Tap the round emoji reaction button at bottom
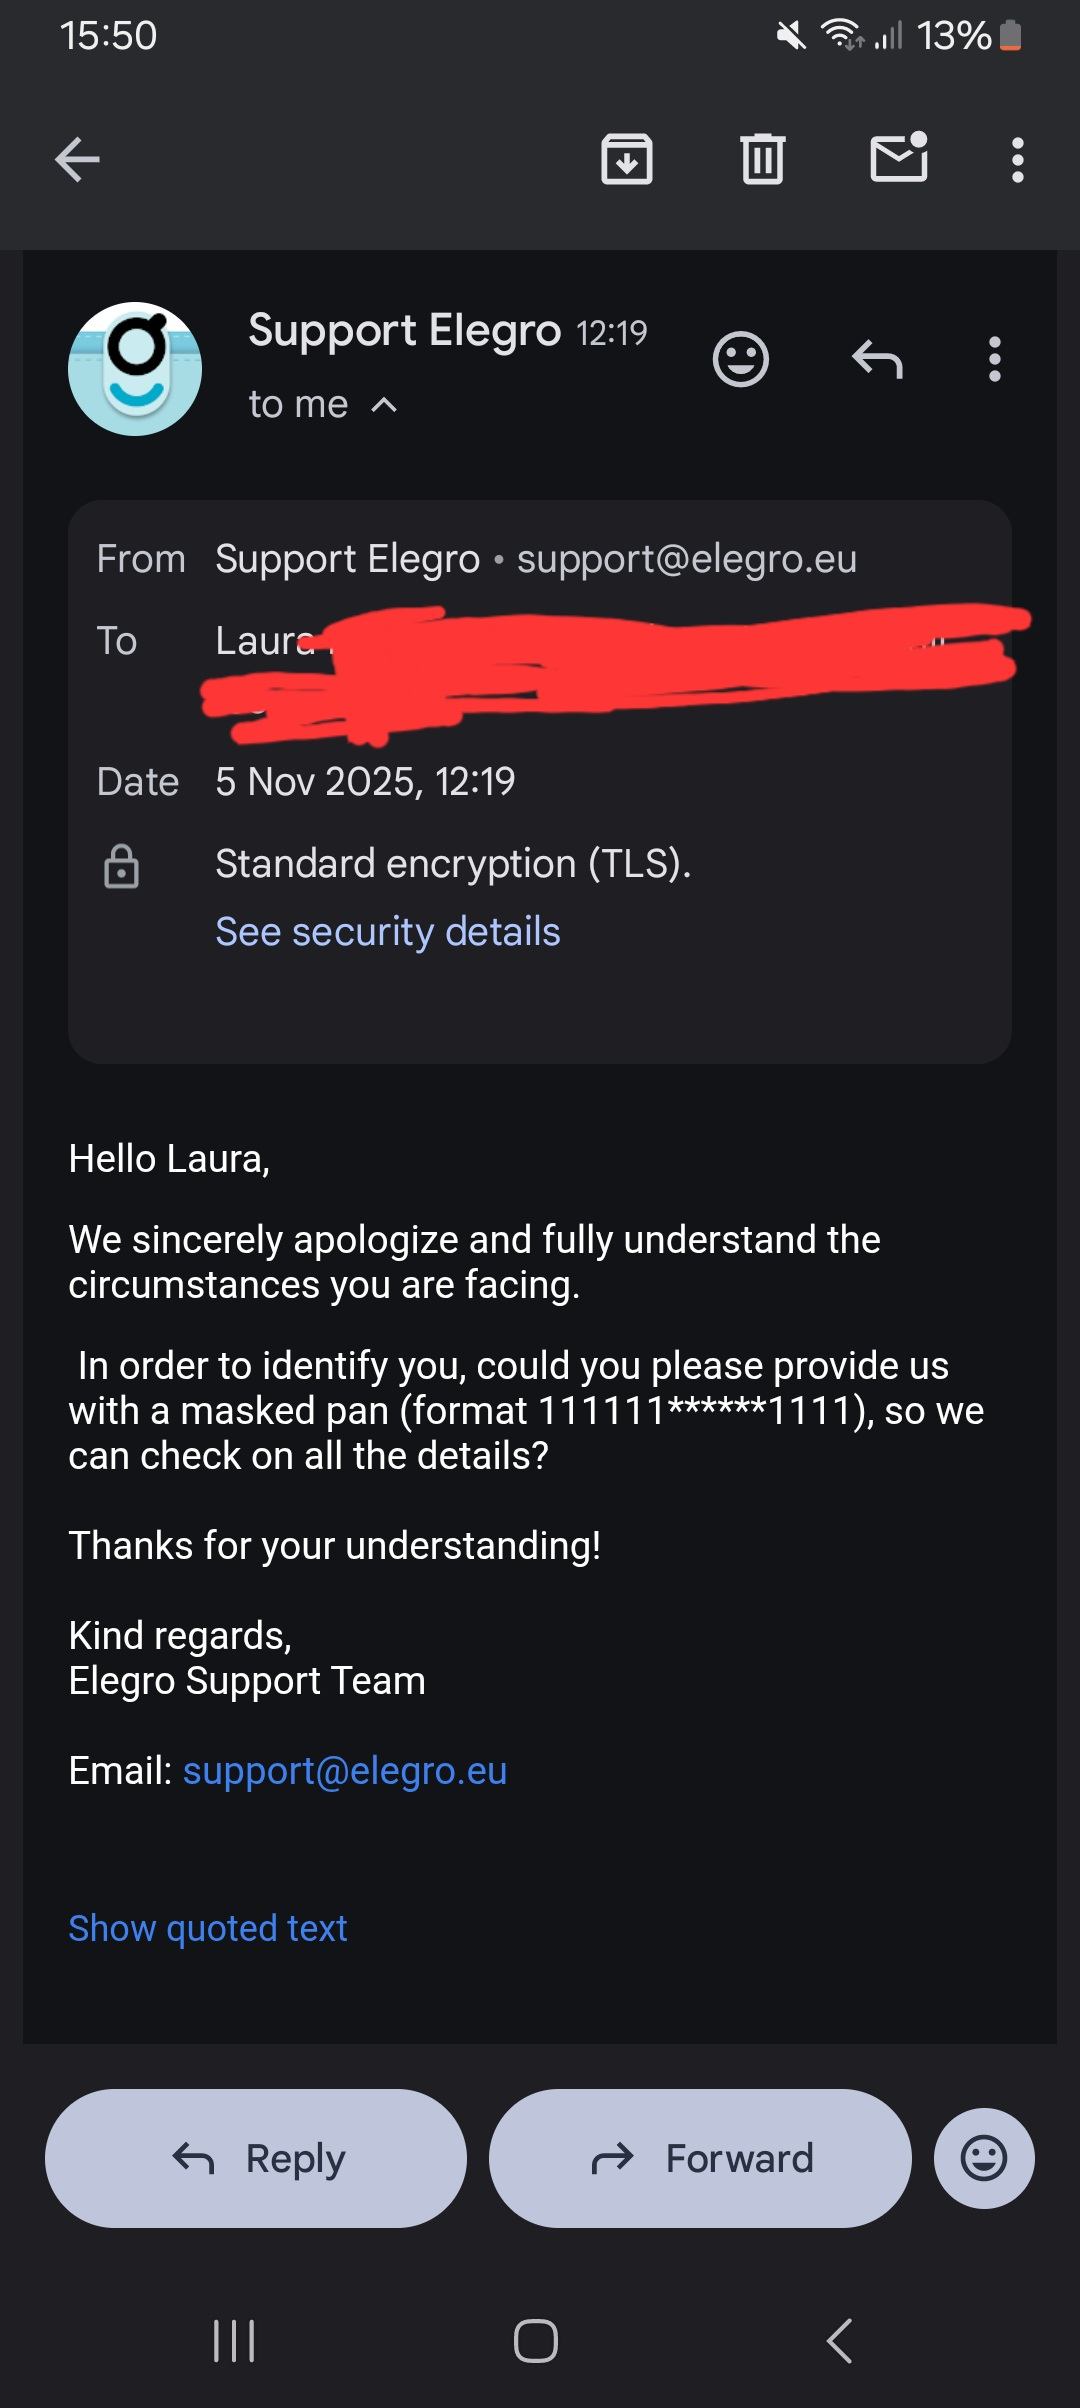The width and height of the screenshot is (1080, 2408). 984,2158
